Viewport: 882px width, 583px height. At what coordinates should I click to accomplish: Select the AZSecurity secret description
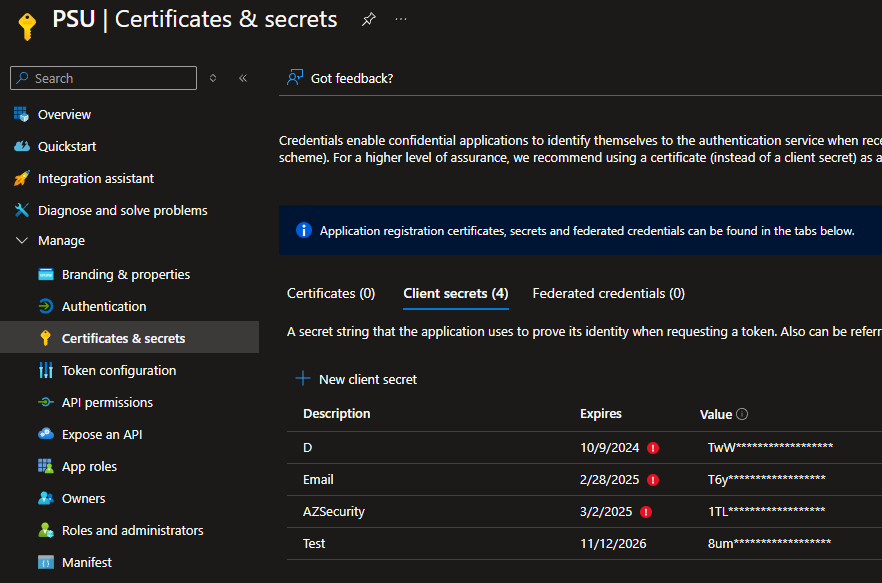[334, 512]
